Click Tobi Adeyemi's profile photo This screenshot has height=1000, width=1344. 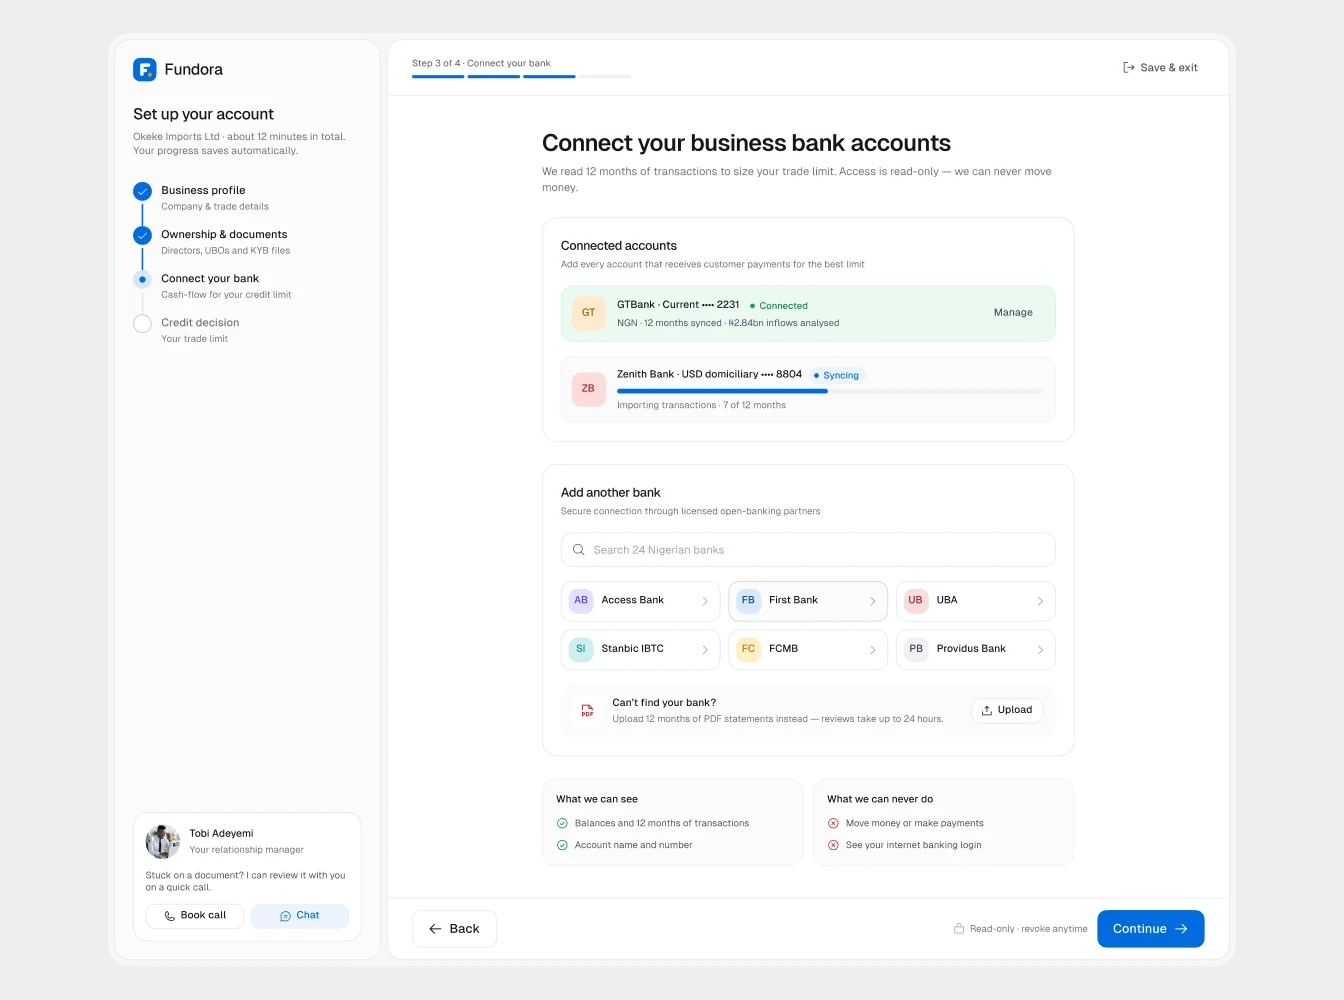[x=163, y=842]
